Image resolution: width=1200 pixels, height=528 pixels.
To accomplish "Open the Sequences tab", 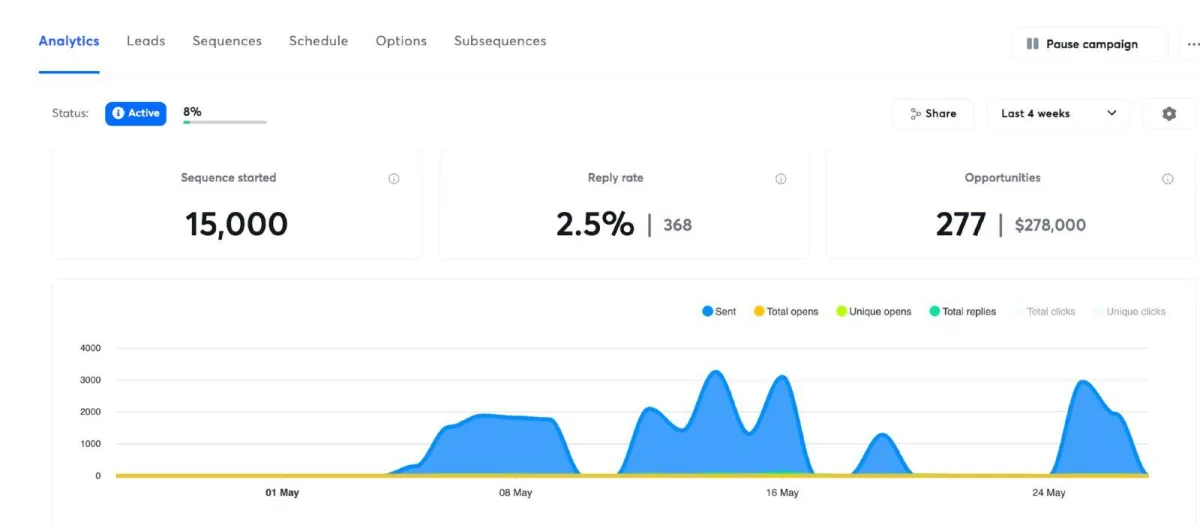I will pos(227,41).
